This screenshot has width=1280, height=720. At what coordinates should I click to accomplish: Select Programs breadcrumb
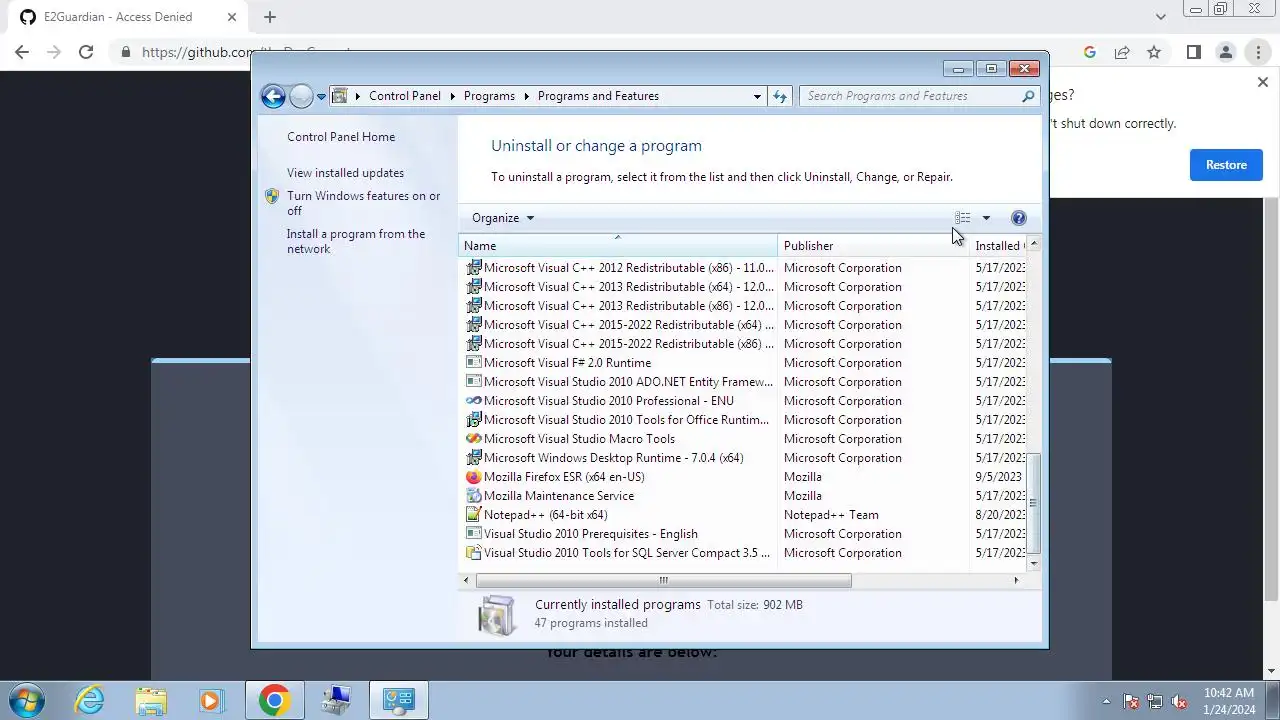click(x=489, y=96)
